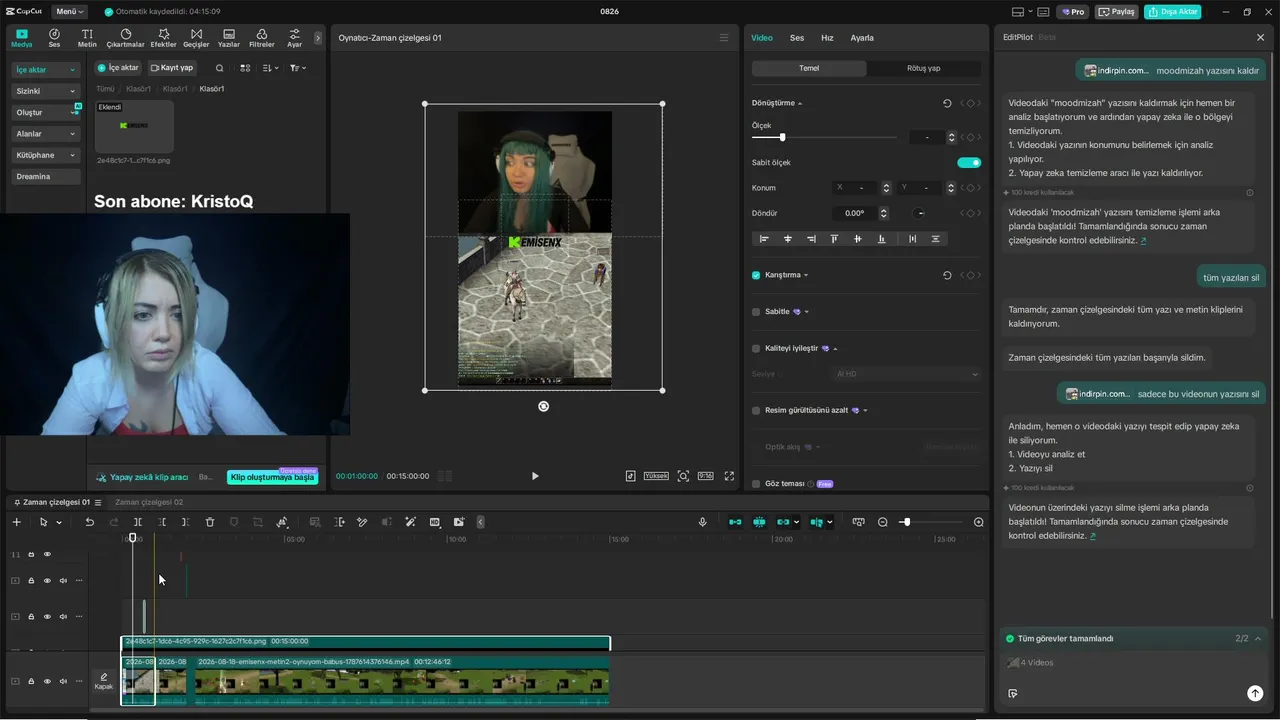1280x720 pixels.
Task: Delete the selected clip with trash icon
Action: point(210,522)
